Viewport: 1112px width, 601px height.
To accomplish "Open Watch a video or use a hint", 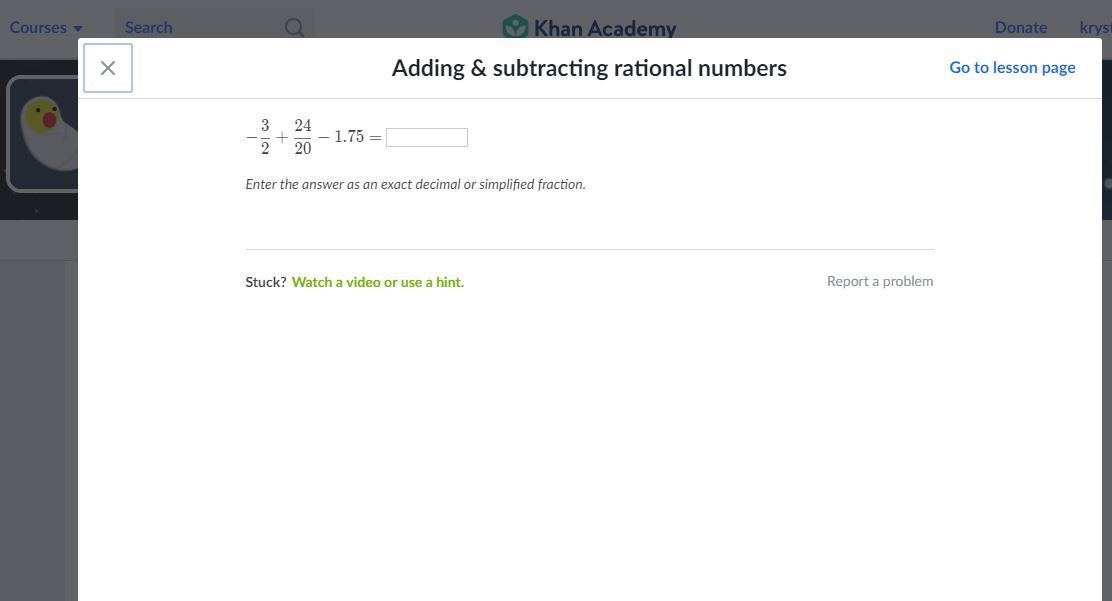I will pos(378,282).
